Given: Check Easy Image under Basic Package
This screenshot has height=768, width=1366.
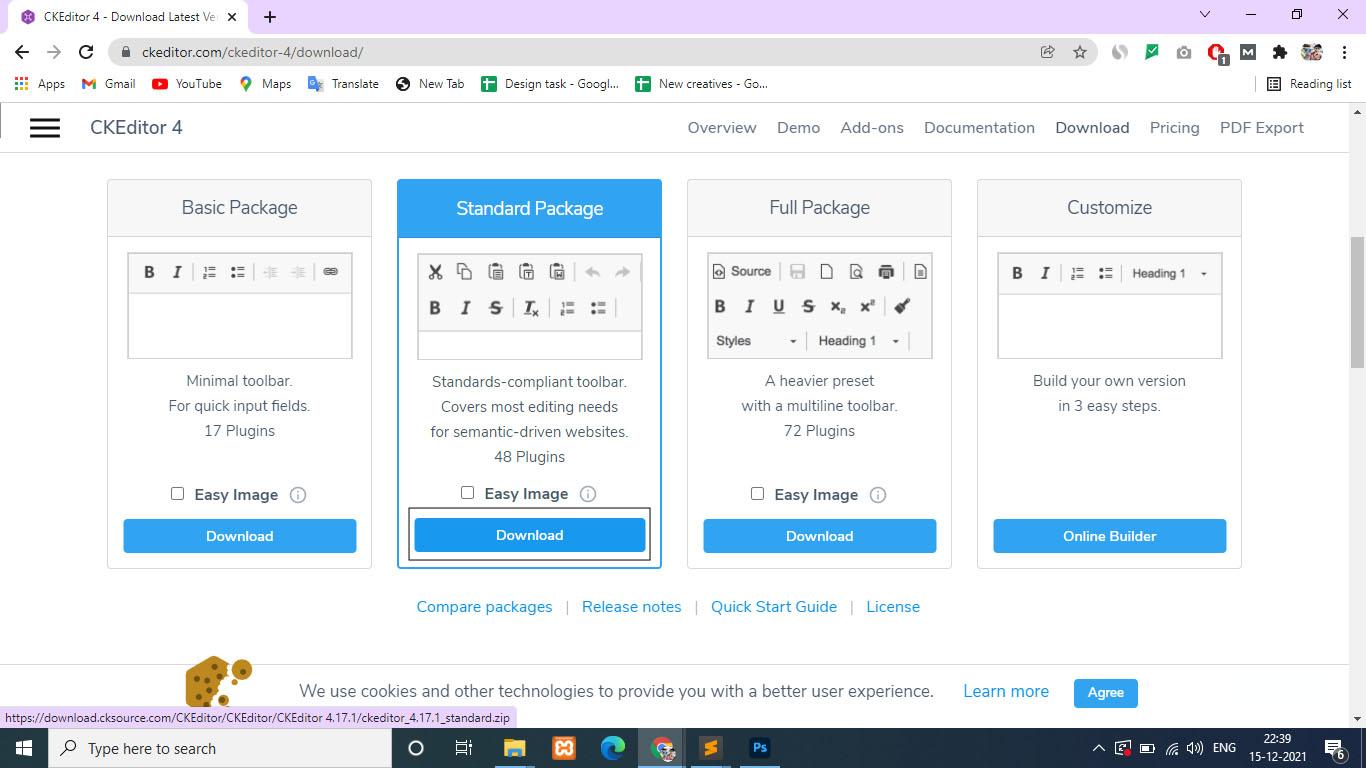Looking at the screenshot, I should [177, 493].
